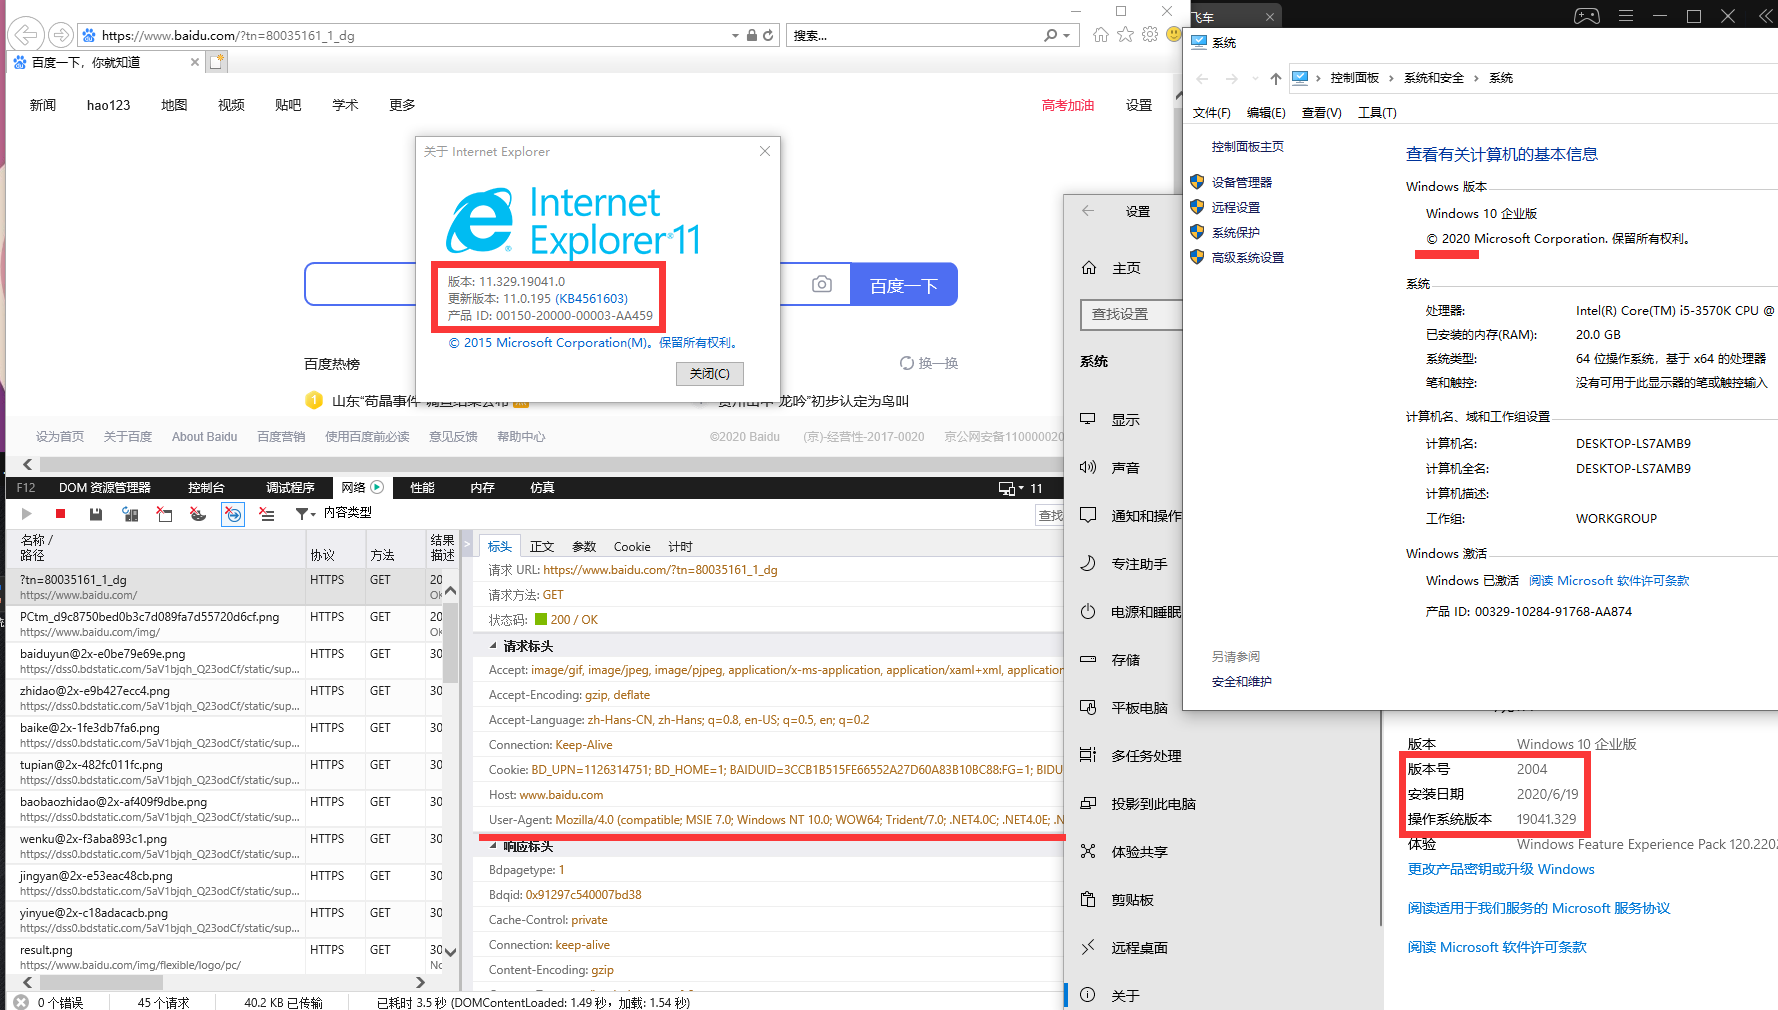The height and width of the screenshot is (1010, 1778).
Task: Open IE tools gear icon
Action: pyautogui.click(x=1150, y=35)
